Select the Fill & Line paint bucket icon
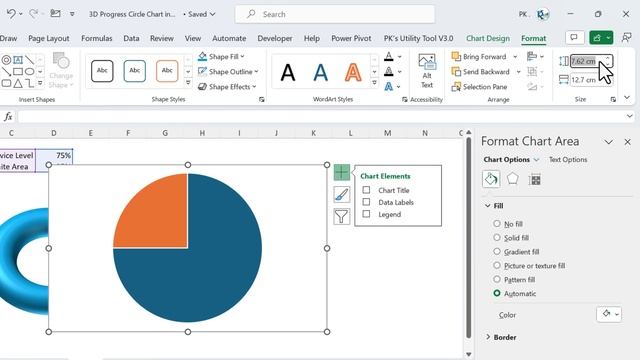640x360 pixels. point(491,179)
